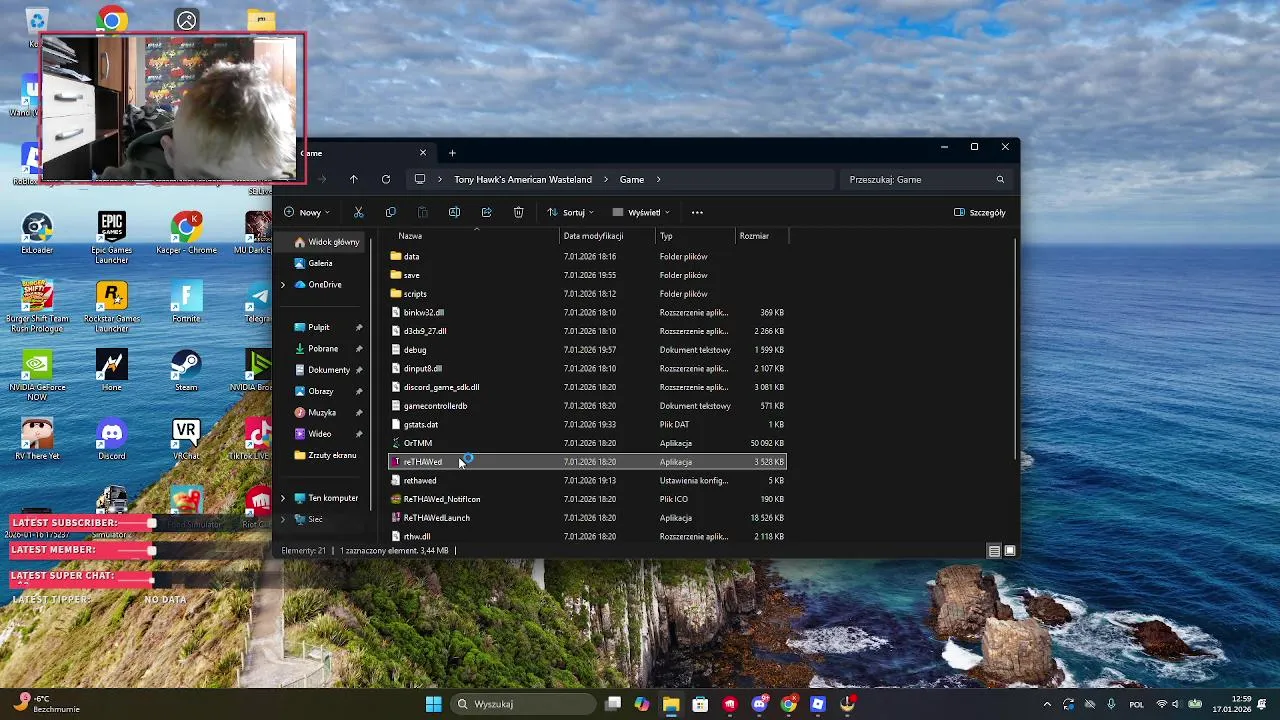This screenshot has height=720, width=1280.
Task: Select the OrTMM application file
Action: (587, 443)
